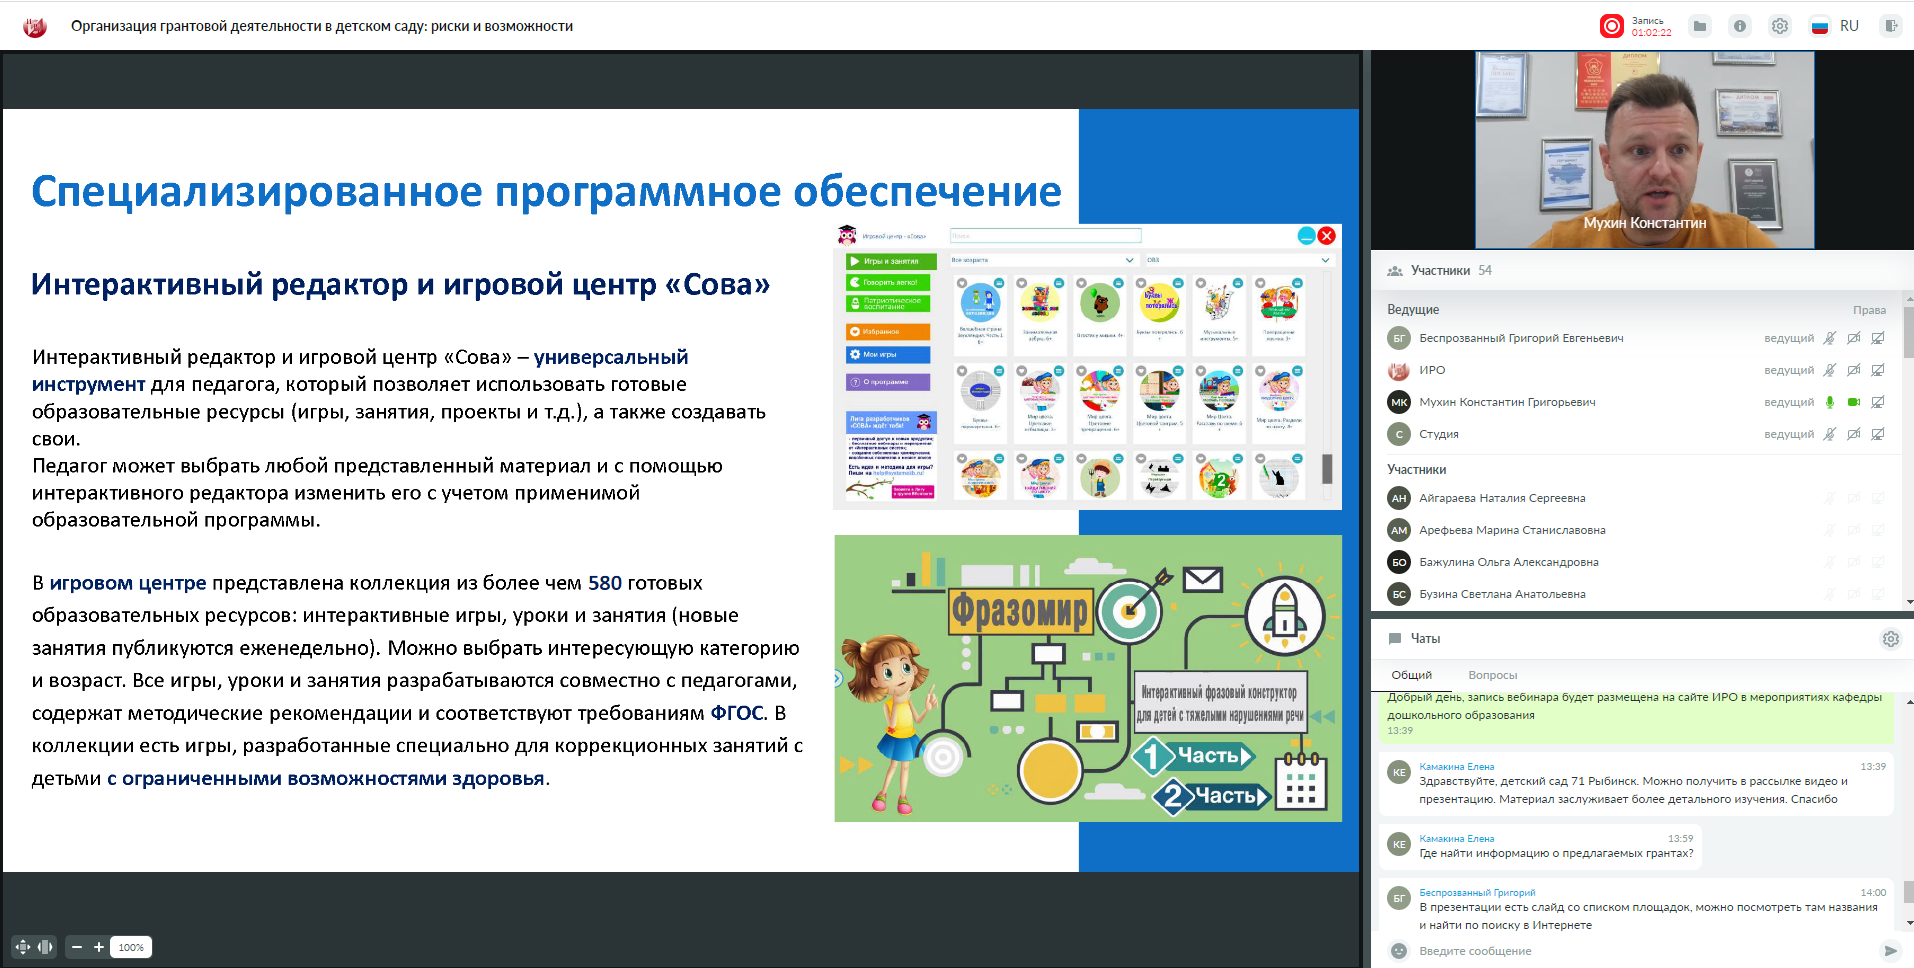The width and height of the screenshot is (1914, 968).
Task: Click the Чаты panel header
Action: [1642, 638]
